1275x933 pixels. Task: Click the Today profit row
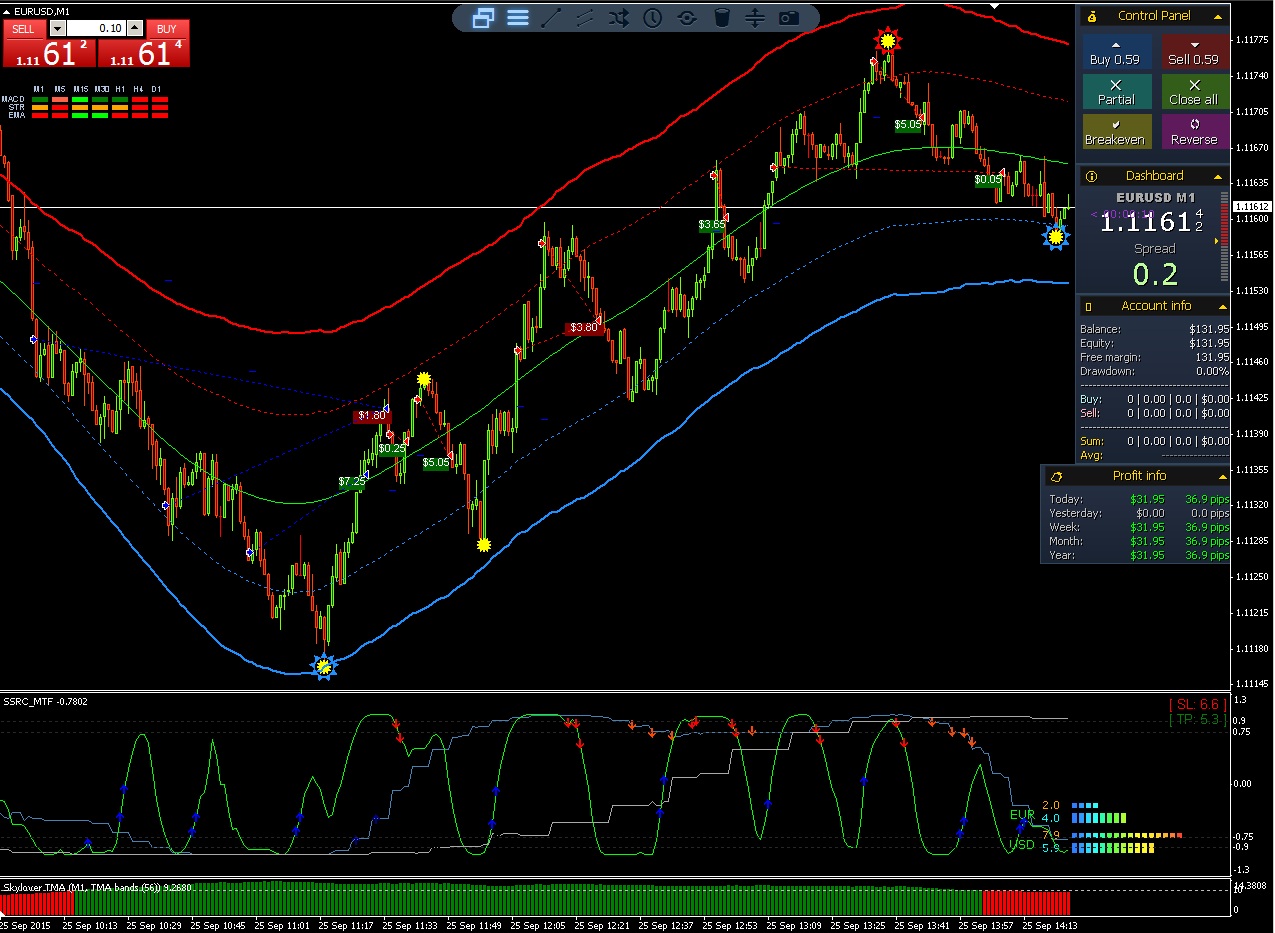coord(1139,499)
